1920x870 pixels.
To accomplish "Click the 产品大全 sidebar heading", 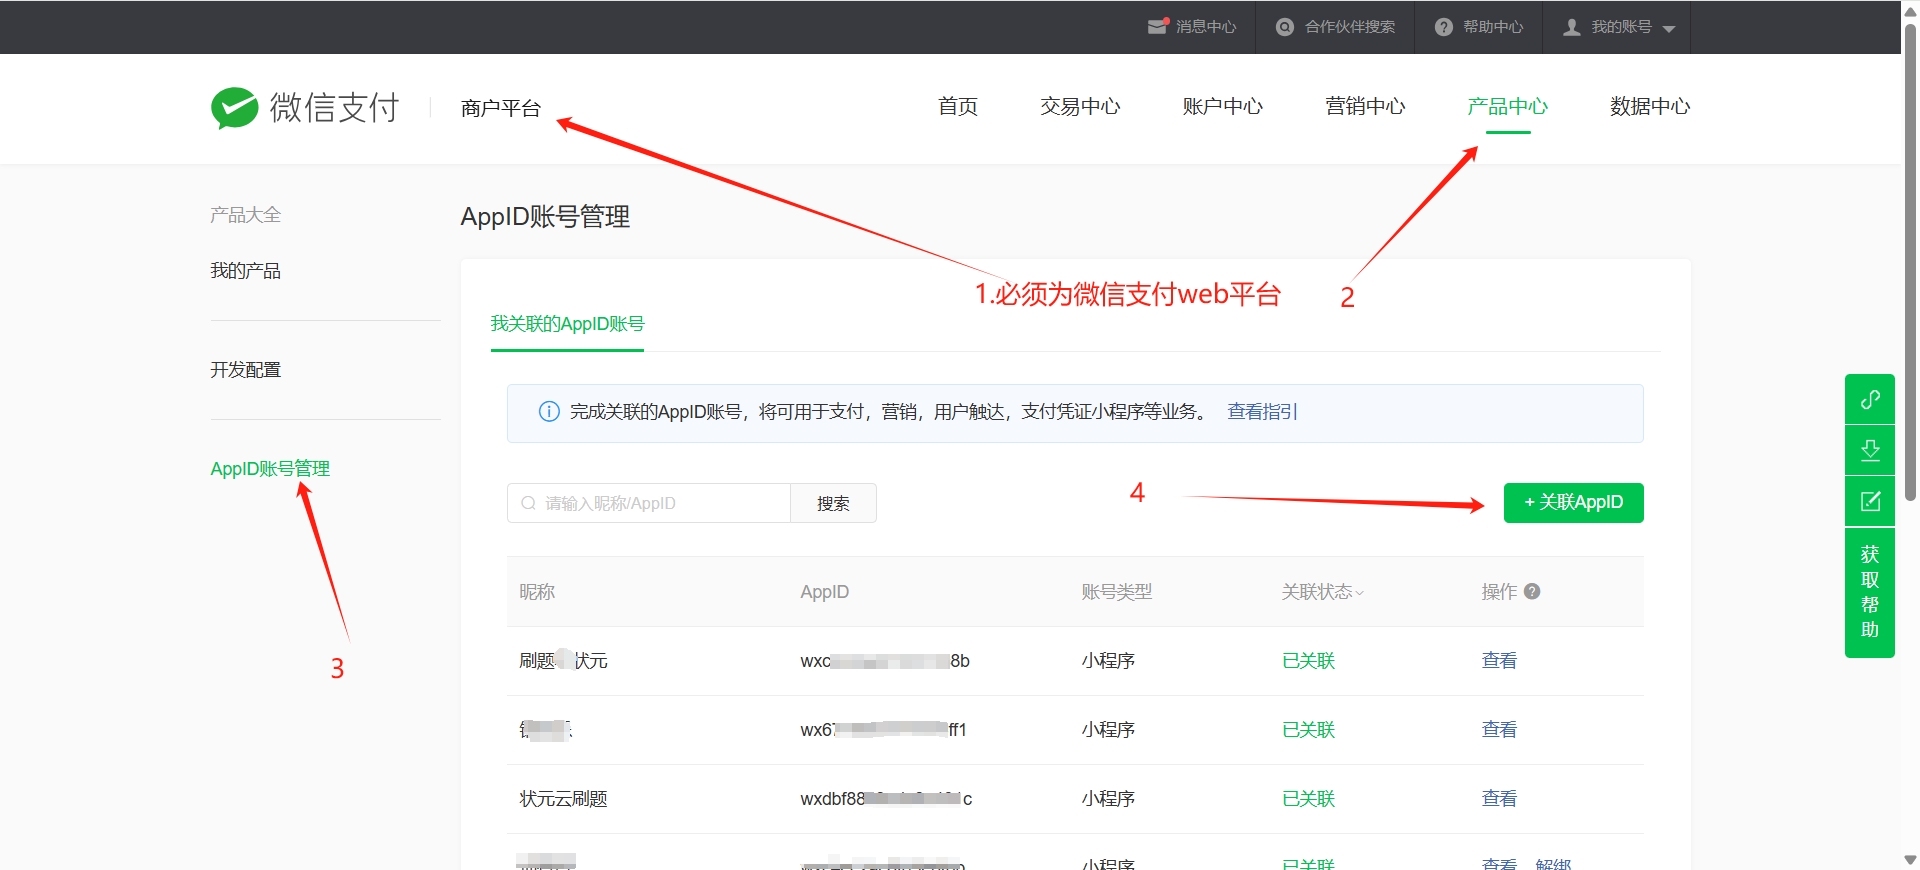I will click(245, 215).
